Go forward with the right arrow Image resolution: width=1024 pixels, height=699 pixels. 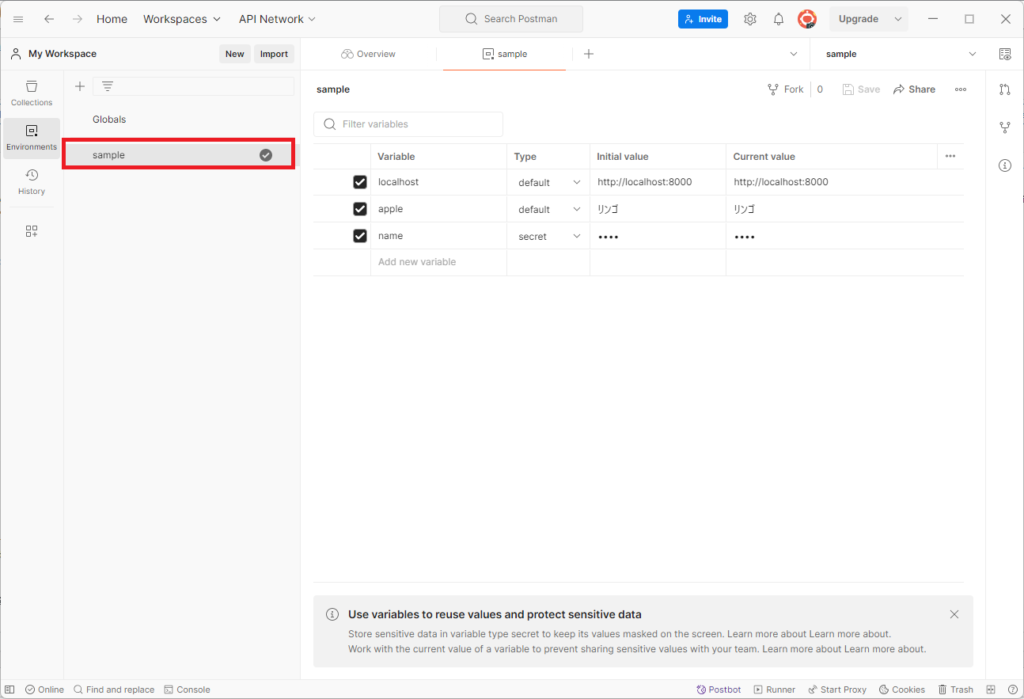point(77,19)
